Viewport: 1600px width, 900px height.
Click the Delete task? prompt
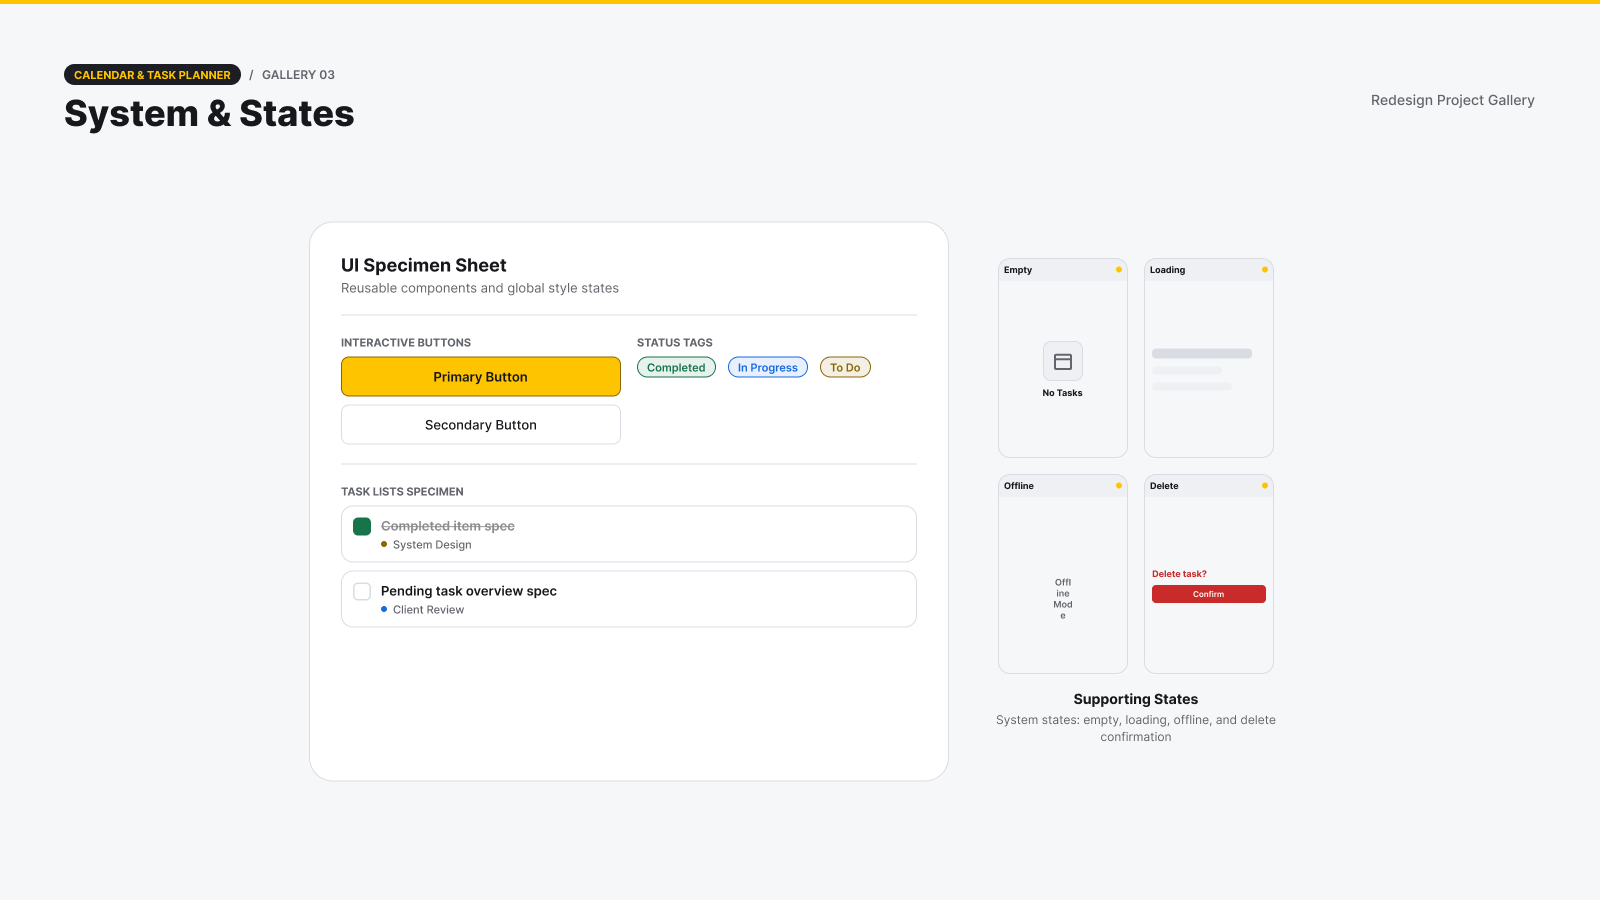[x=1179, y=574]
